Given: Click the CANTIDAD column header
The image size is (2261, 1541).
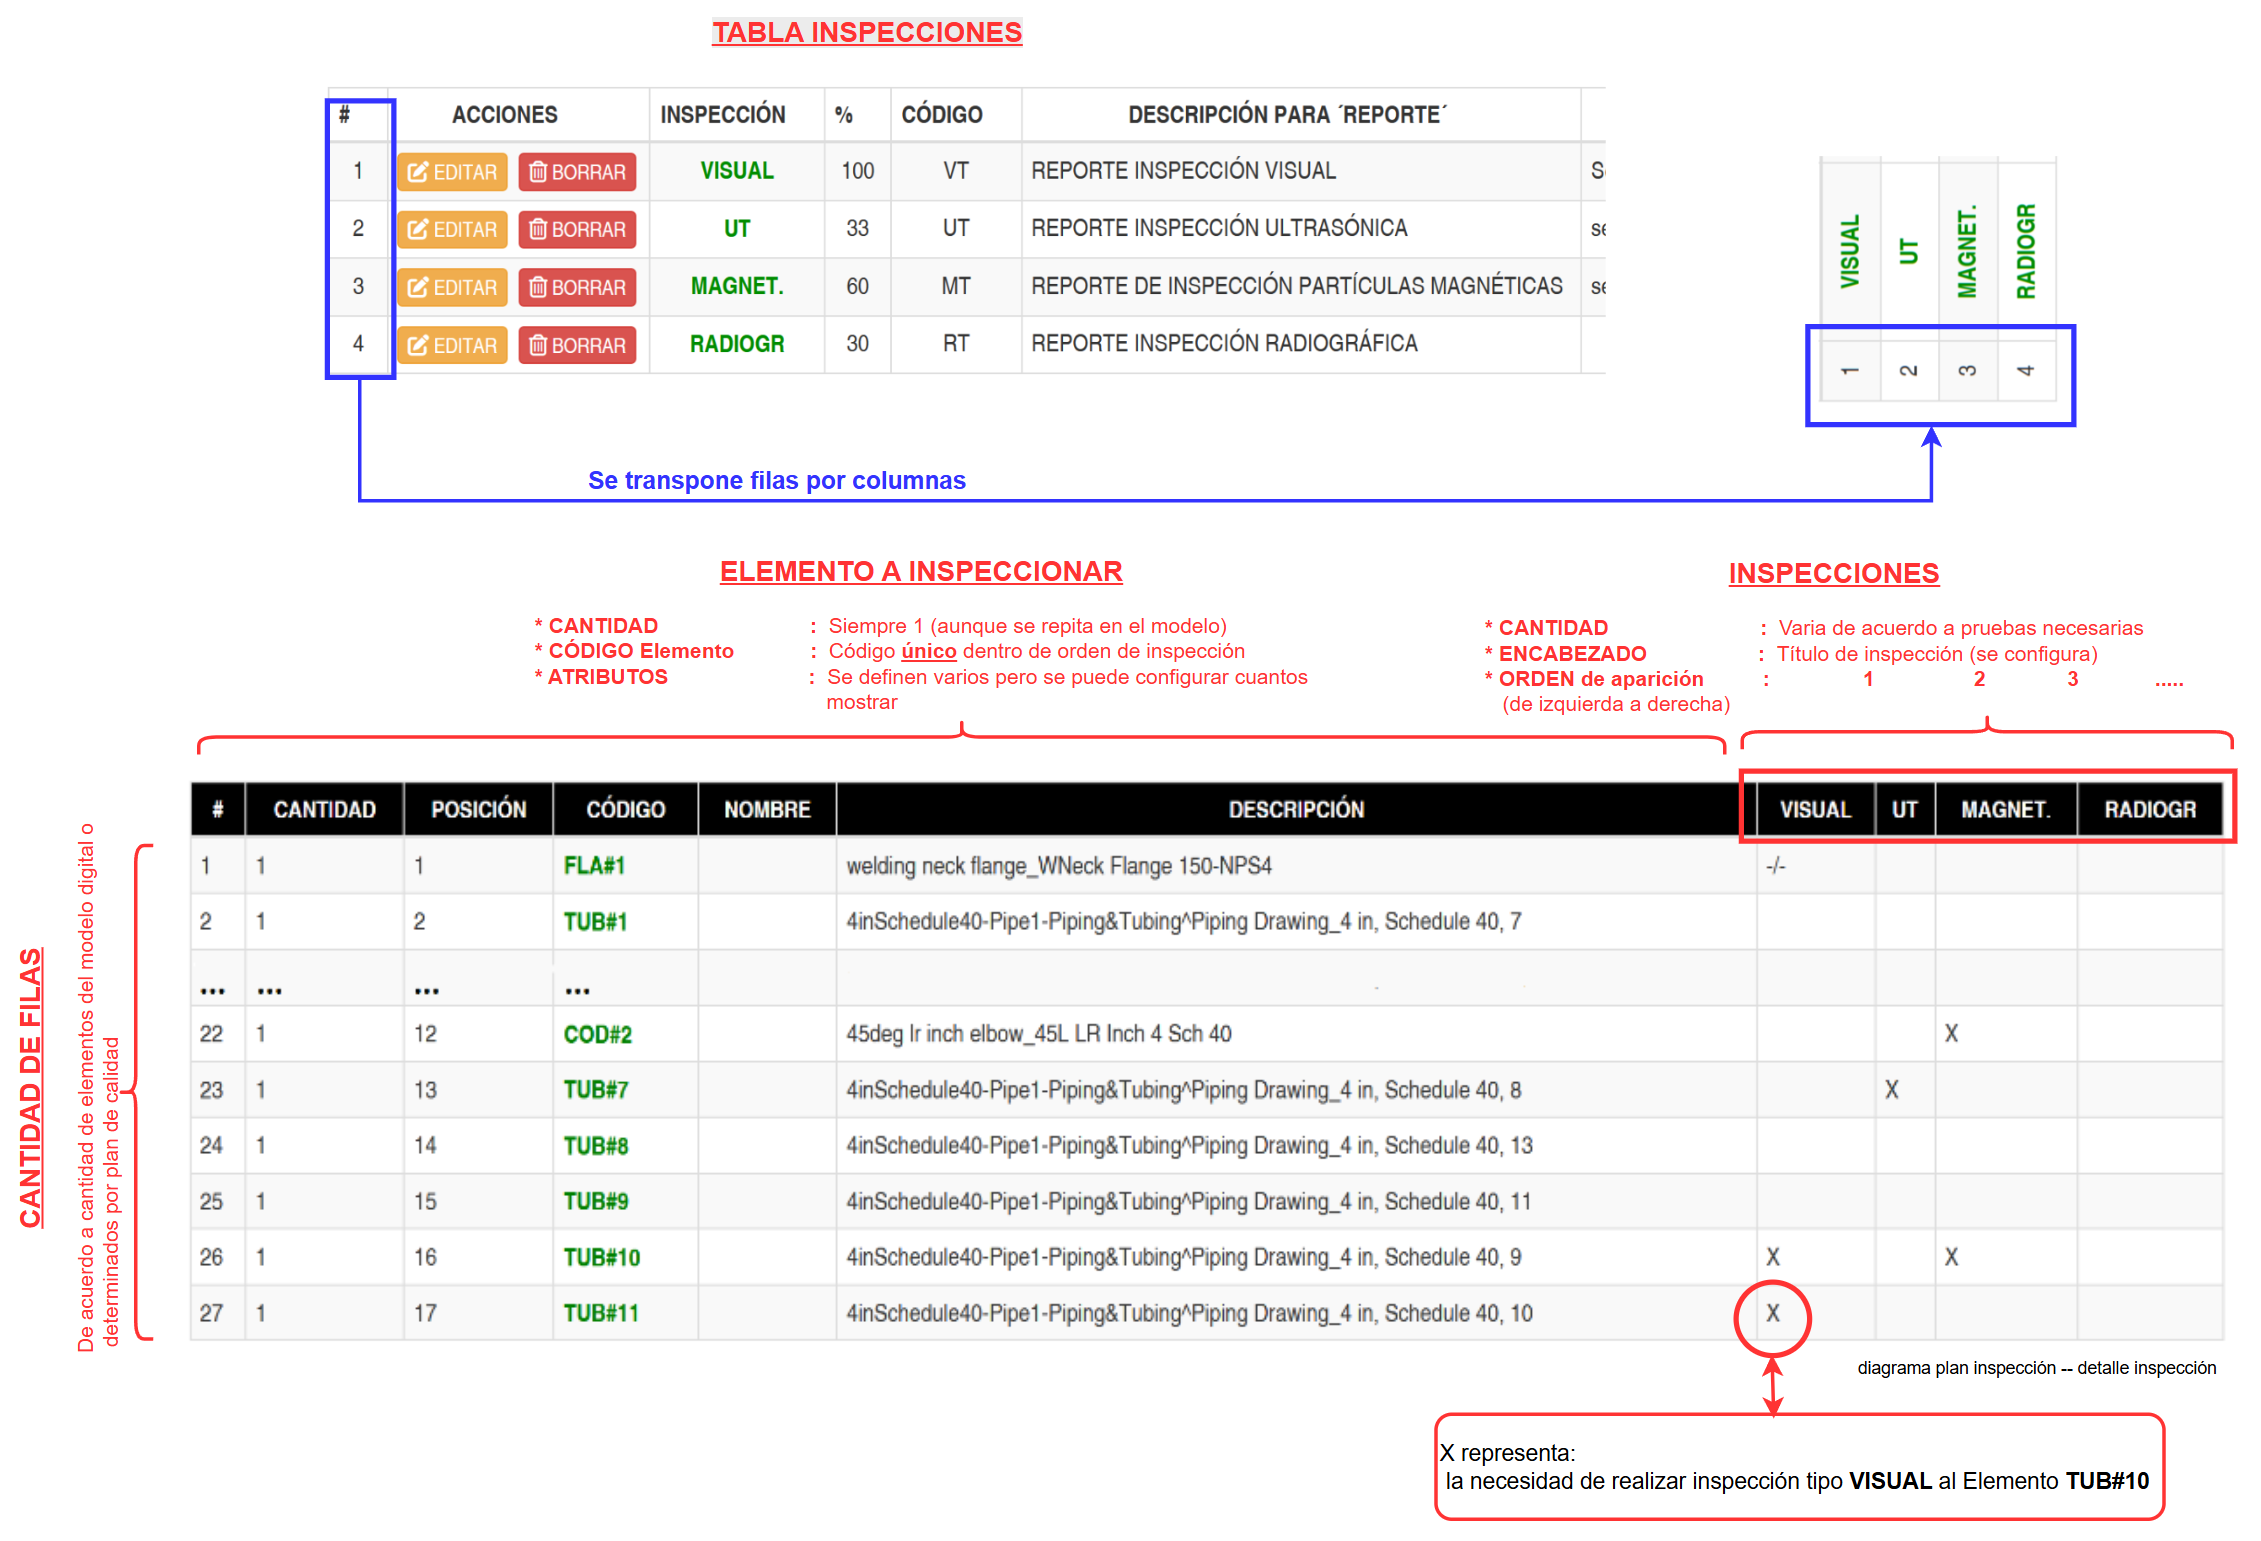Looking at the screenshot, I should [x=324, y=809].
